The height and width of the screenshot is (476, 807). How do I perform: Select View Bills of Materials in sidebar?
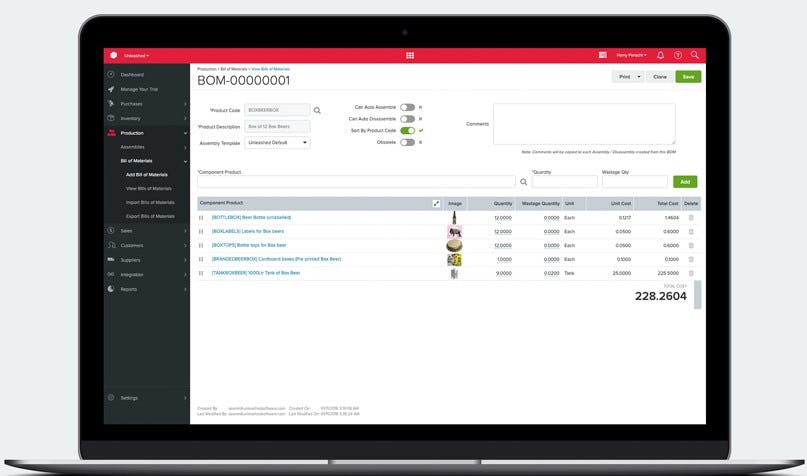click(149, 189)
